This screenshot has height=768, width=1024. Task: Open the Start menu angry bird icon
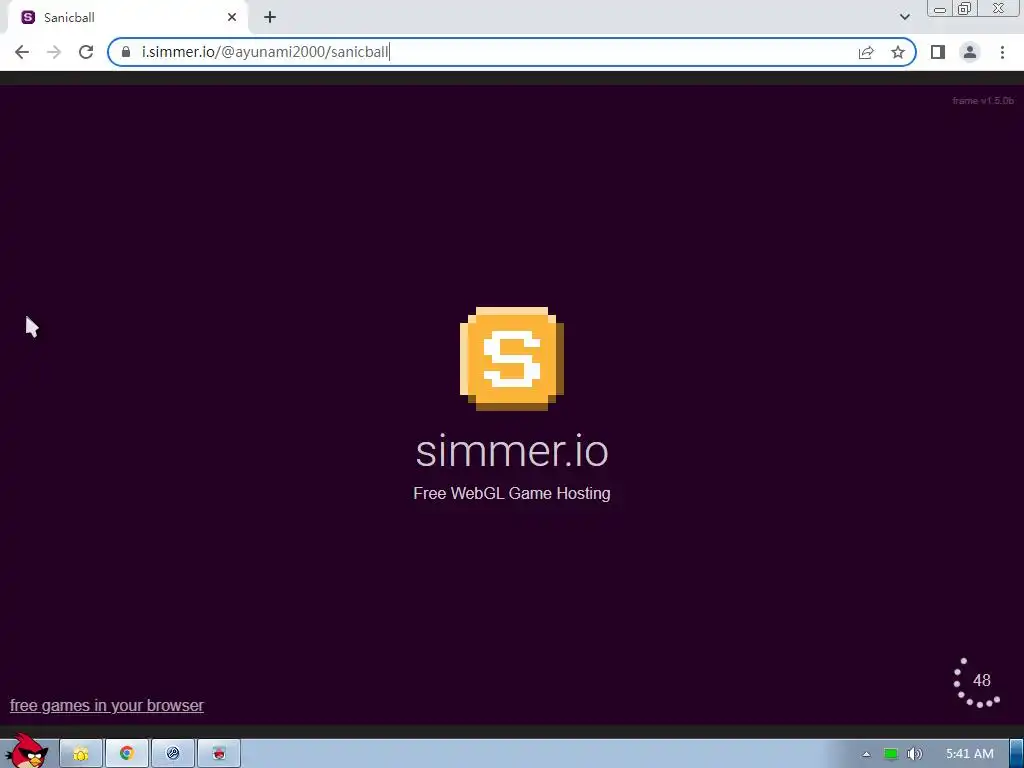click(26, 752)
